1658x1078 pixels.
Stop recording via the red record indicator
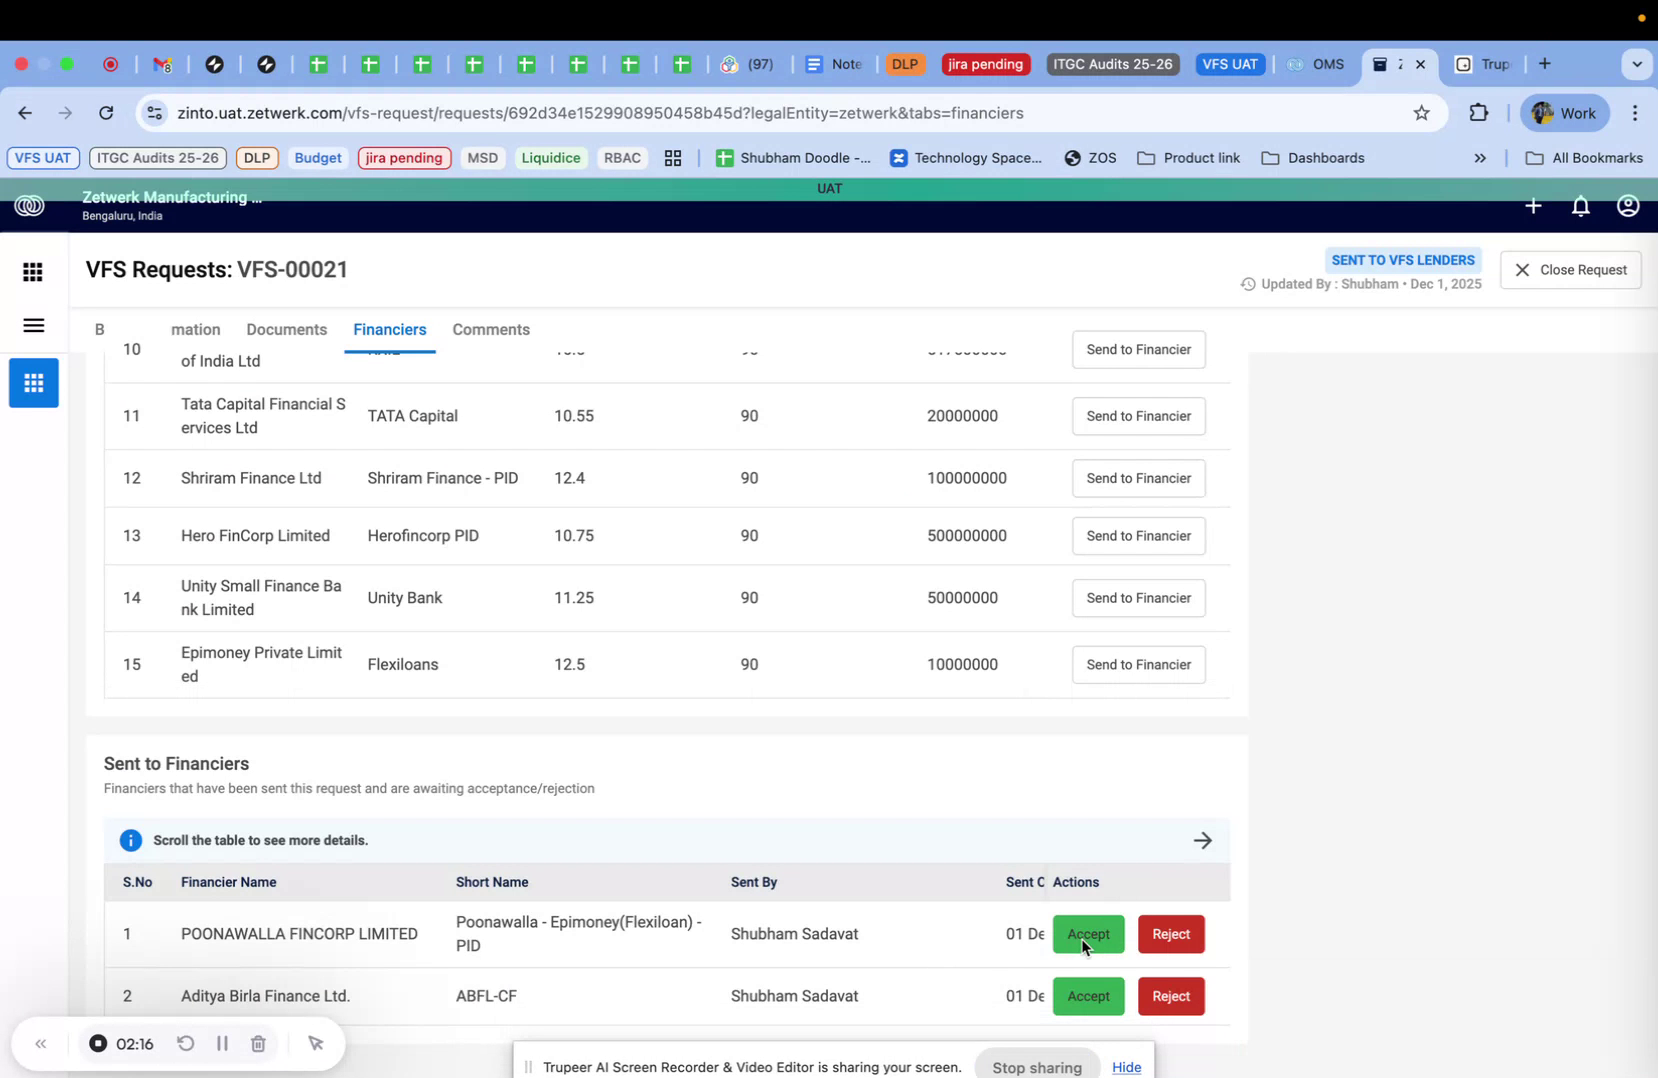click(98, 1043)
